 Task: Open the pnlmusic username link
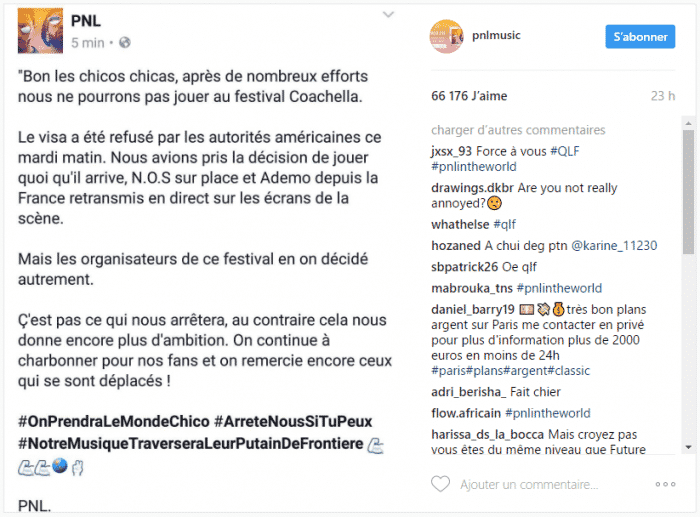(x=496, y=35)
